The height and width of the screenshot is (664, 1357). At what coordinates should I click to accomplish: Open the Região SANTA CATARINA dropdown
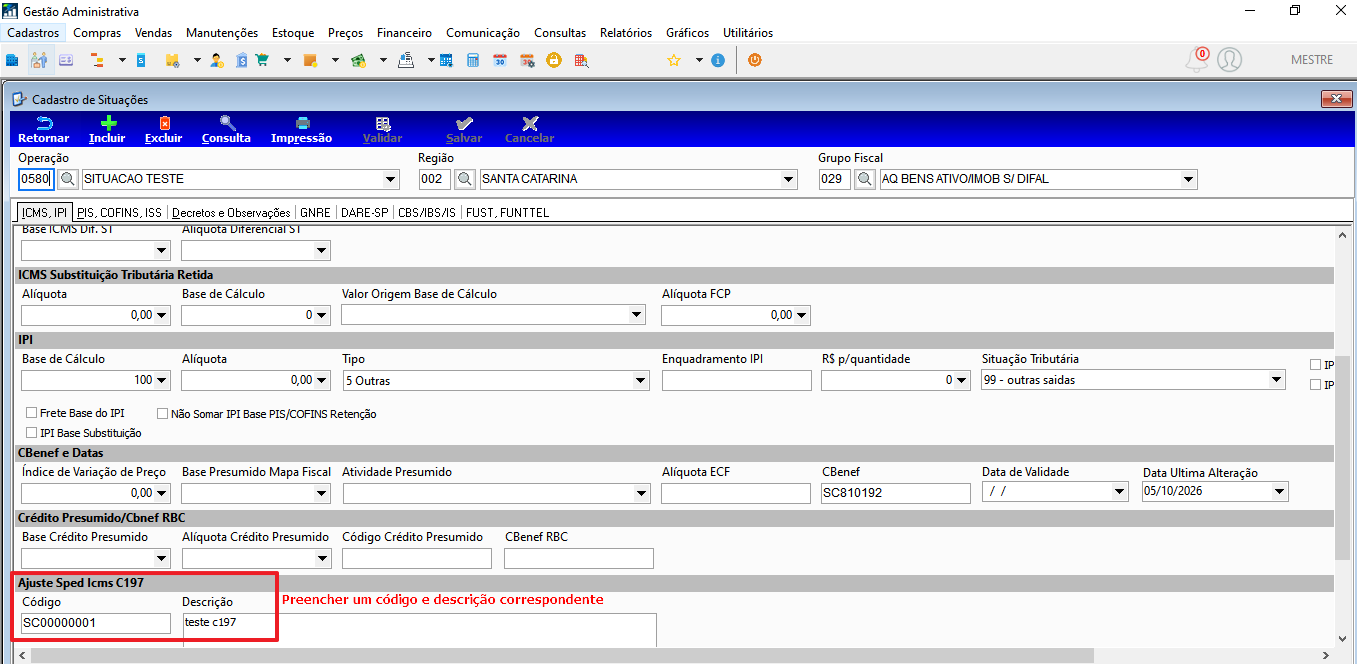click(x=790, y=180)
